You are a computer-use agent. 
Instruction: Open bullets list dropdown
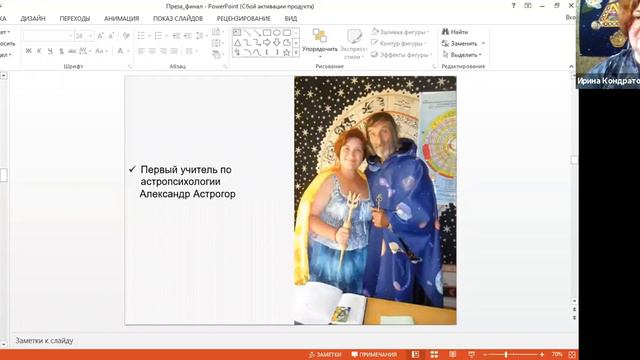pos(149,36)
